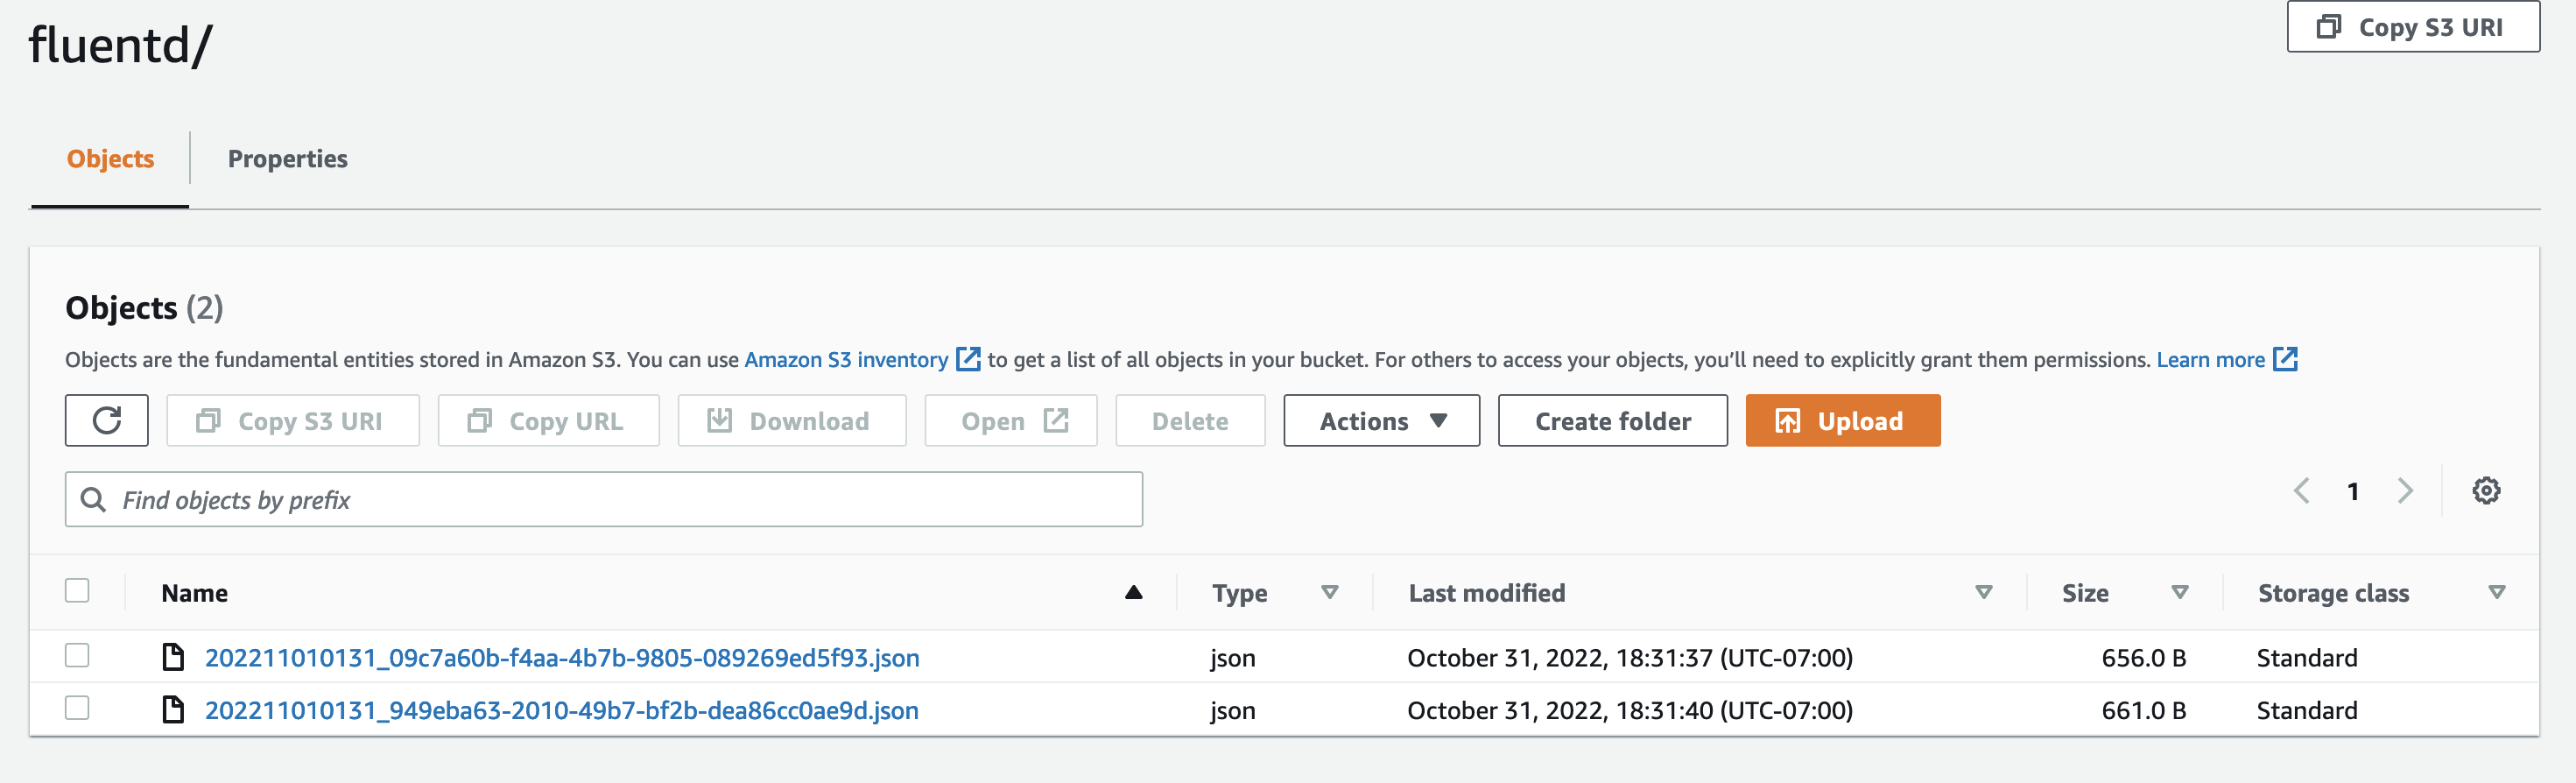Click external link icon beside Learn more

coord(2285,359)
